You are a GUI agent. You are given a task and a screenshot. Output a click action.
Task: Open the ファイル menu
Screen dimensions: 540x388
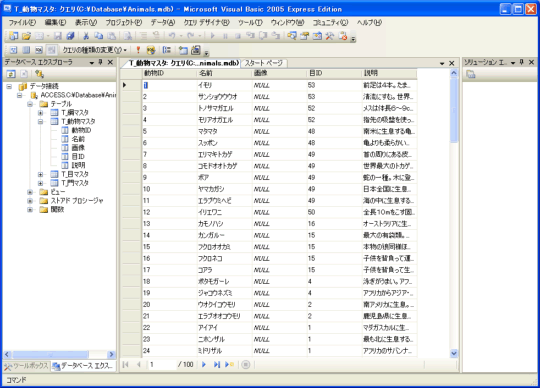pos(22,23)
